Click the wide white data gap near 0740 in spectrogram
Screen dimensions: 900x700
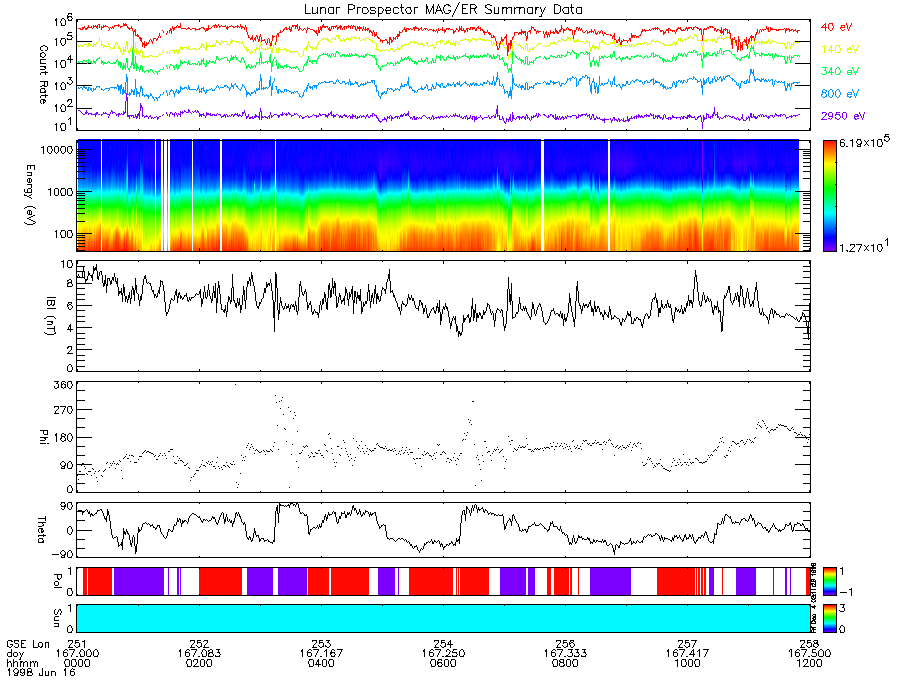pos(542,196)
